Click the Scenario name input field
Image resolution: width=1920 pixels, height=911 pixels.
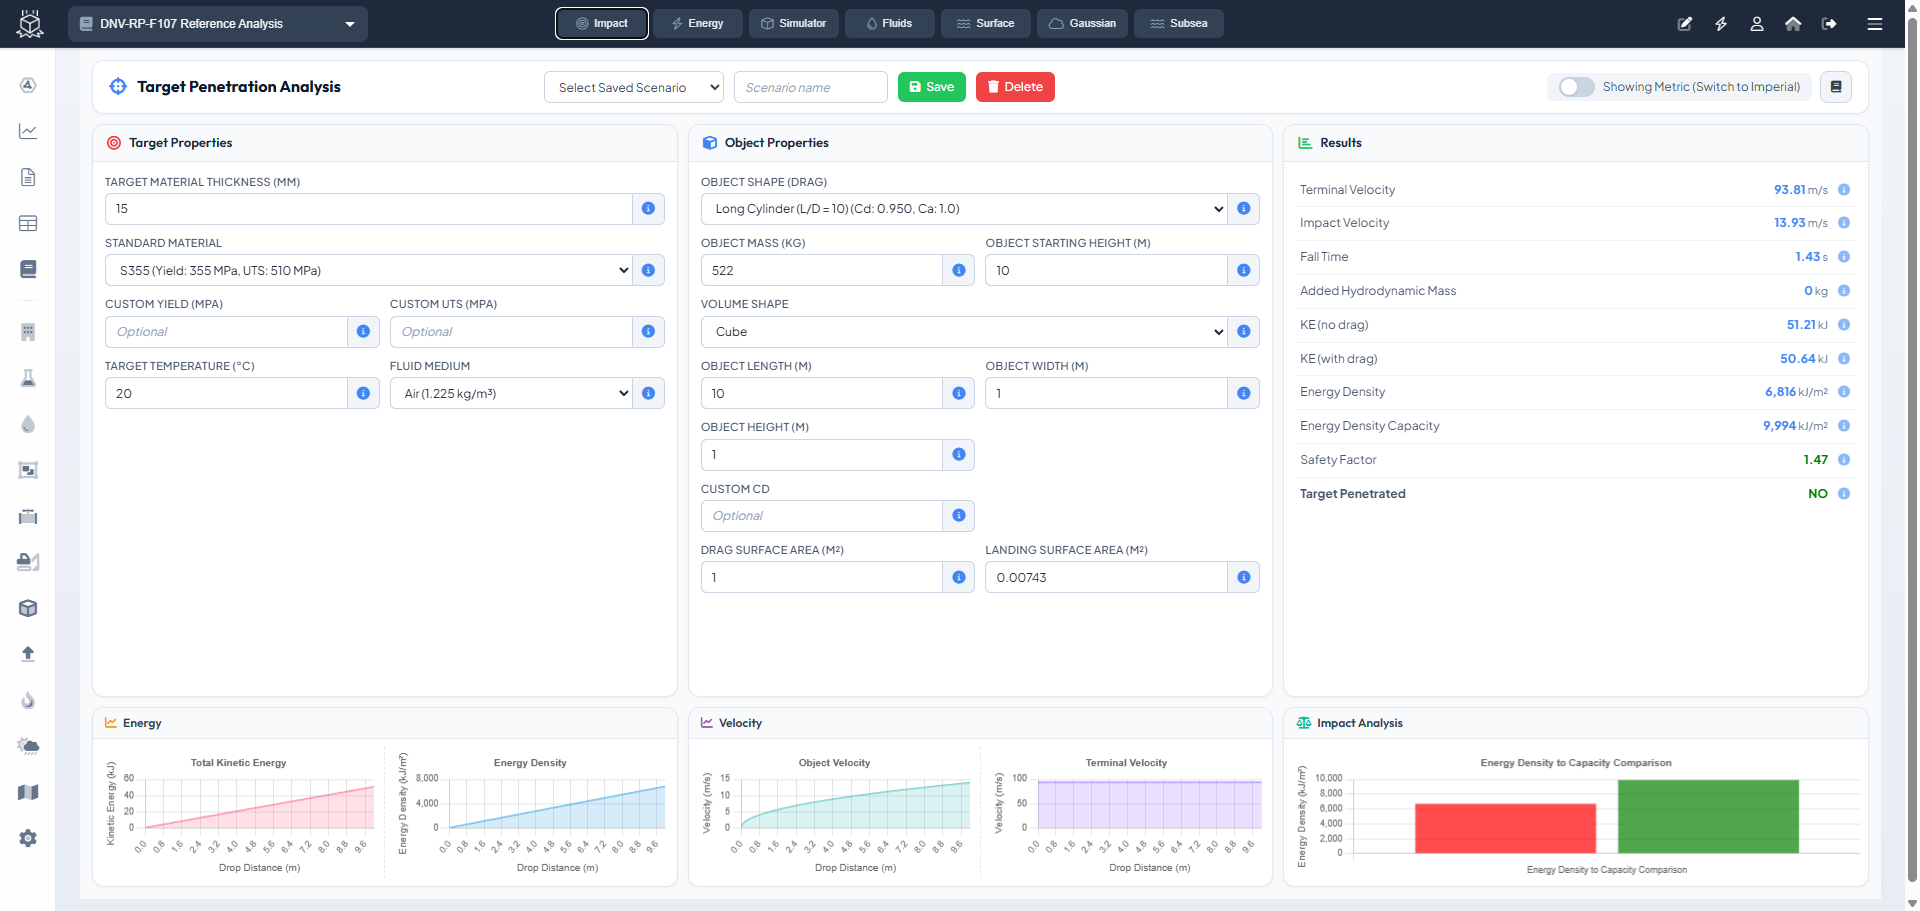coord(810,88)
